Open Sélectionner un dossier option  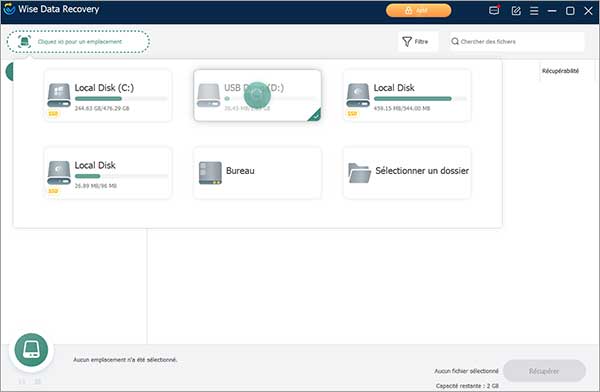(407, 173)
